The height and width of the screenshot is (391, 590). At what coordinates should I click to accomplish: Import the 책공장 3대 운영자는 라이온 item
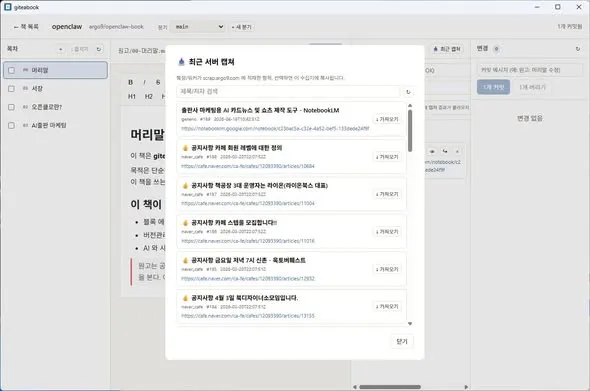point(387,194)
